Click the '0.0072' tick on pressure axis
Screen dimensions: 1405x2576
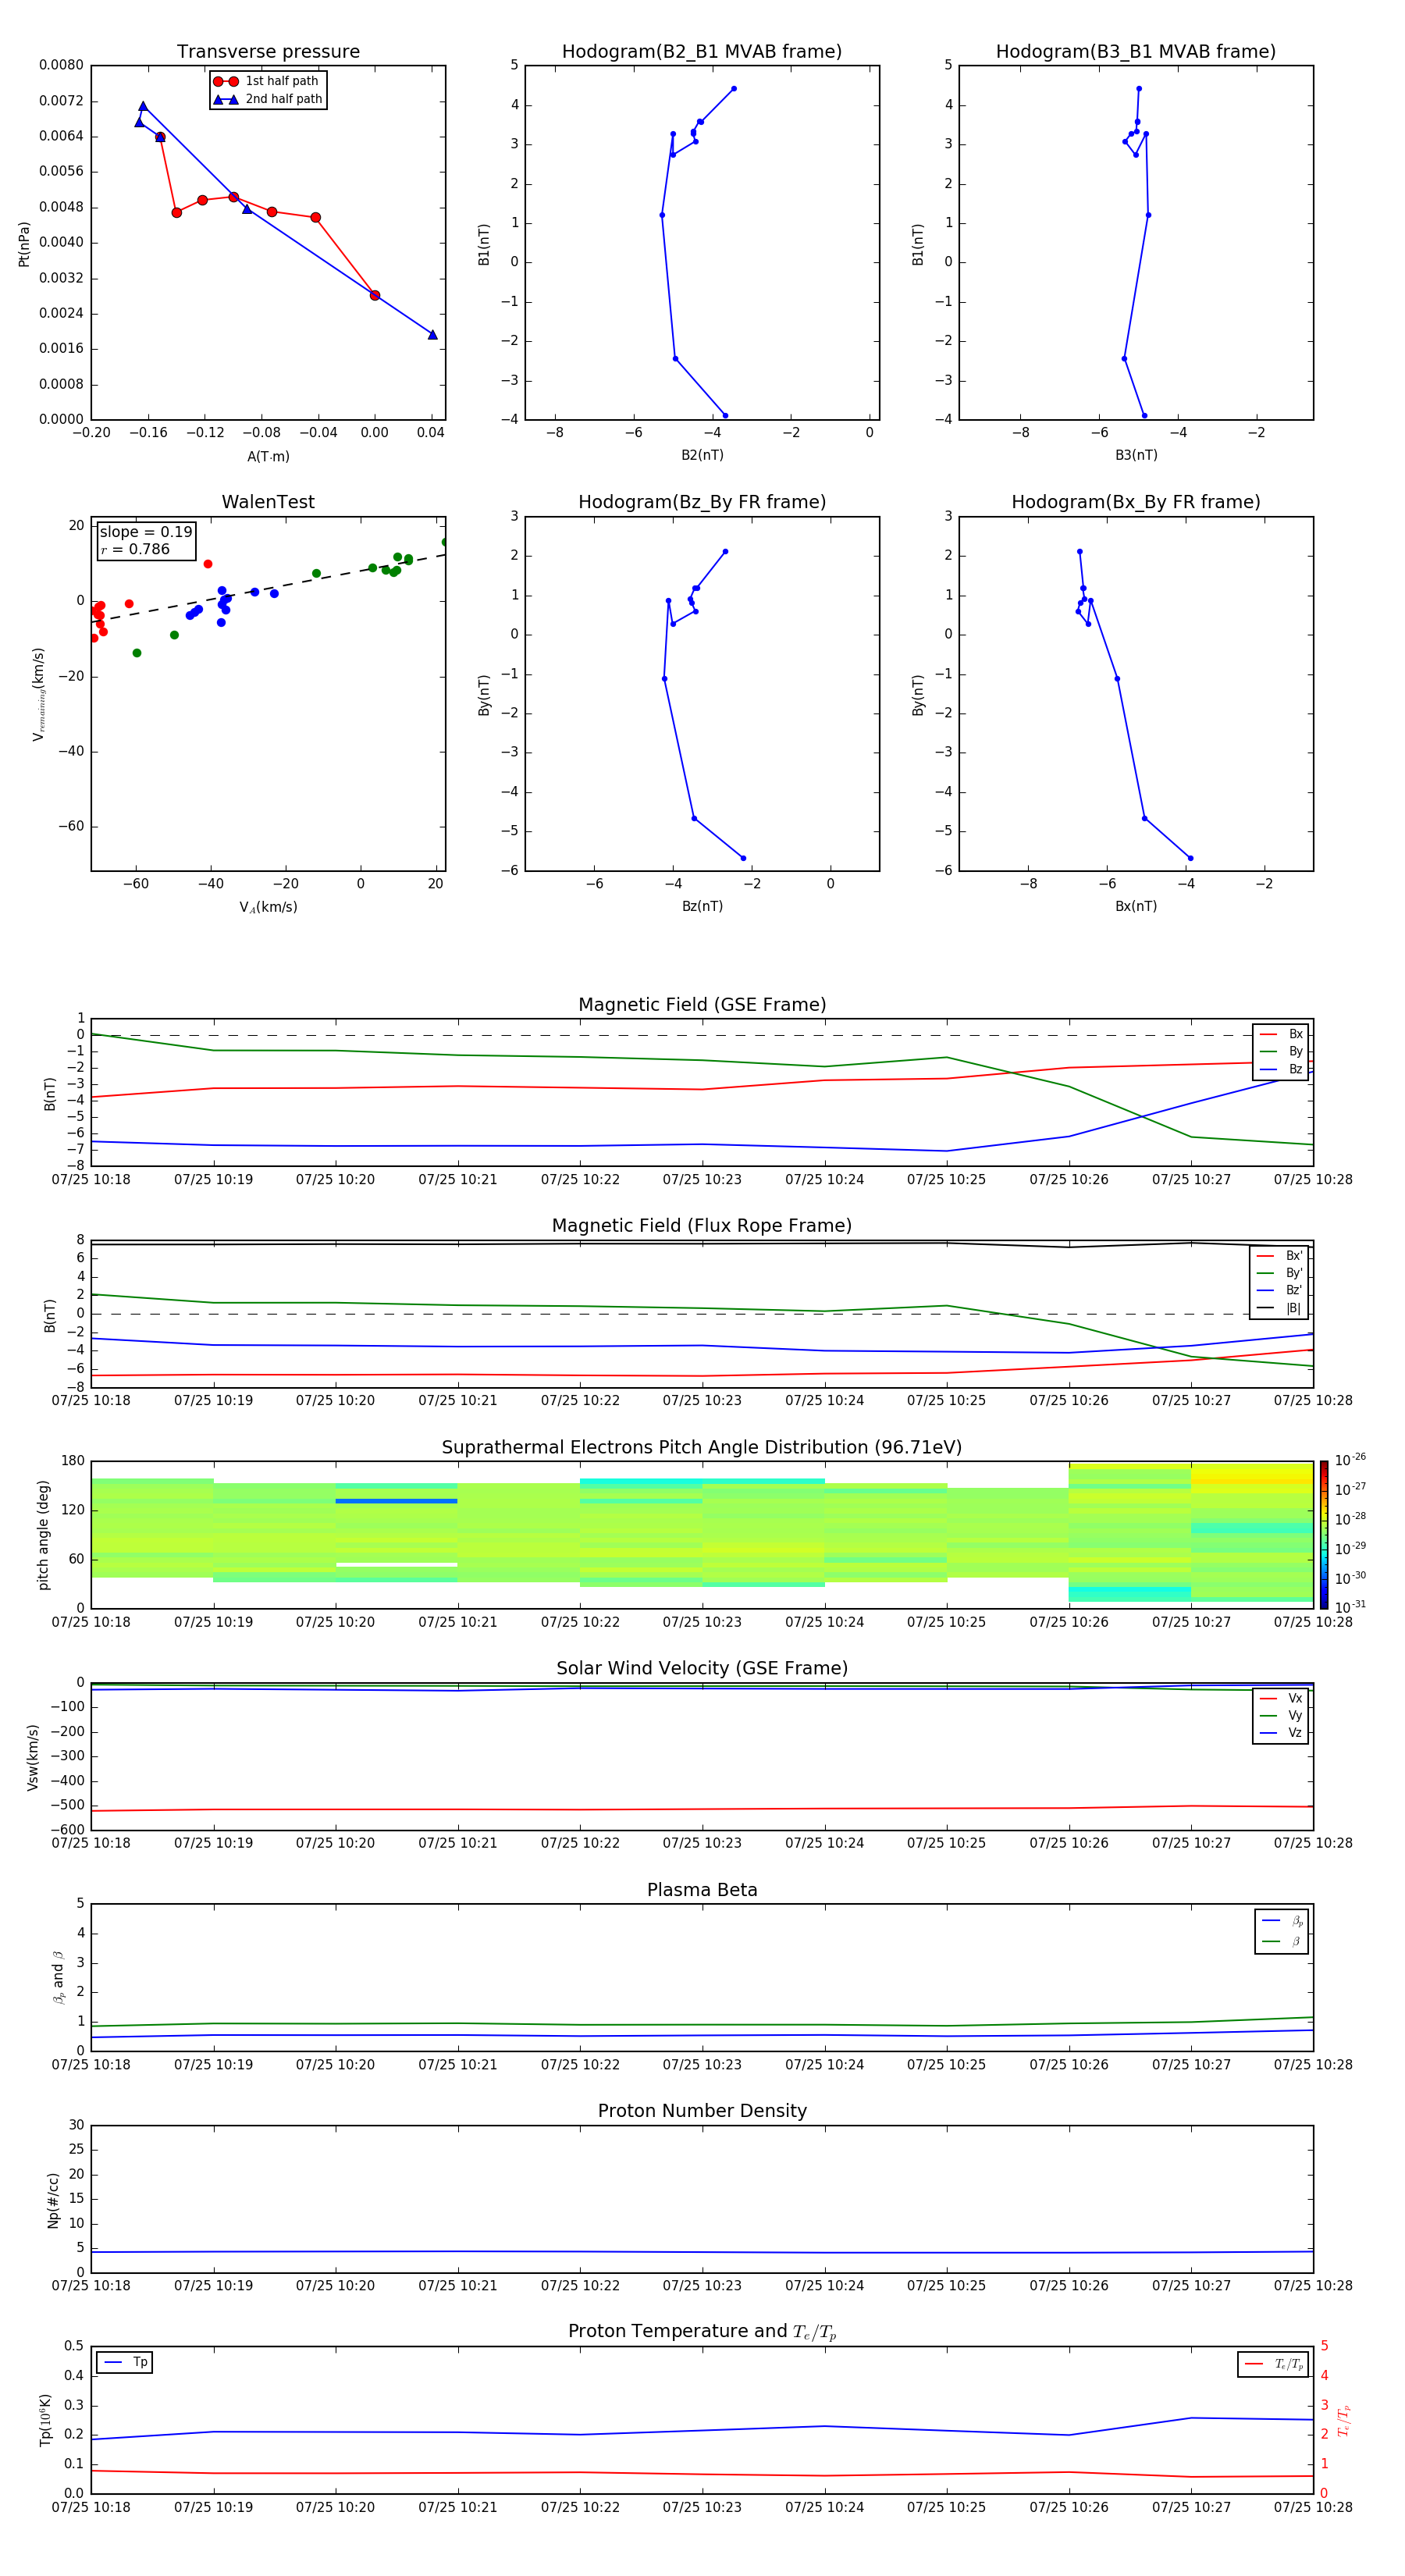[61, 101]
